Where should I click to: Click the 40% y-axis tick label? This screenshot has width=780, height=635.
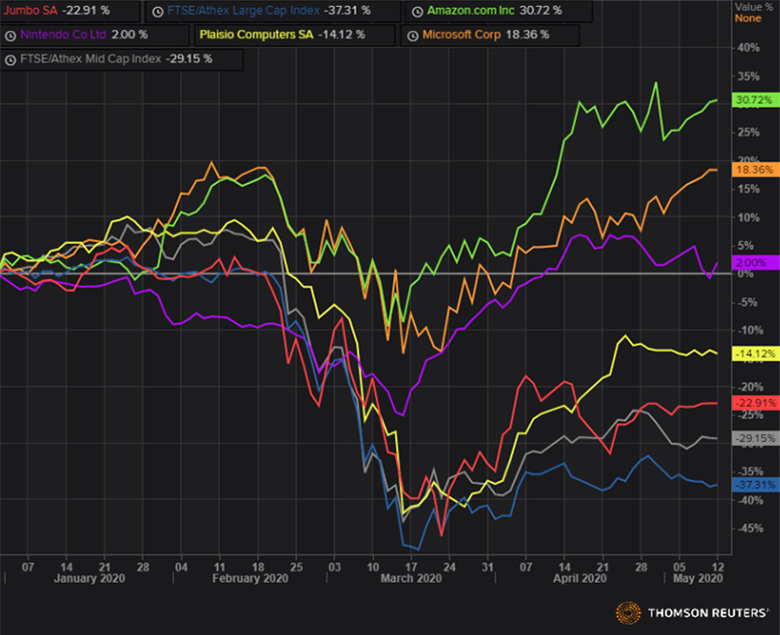(749, 48)
